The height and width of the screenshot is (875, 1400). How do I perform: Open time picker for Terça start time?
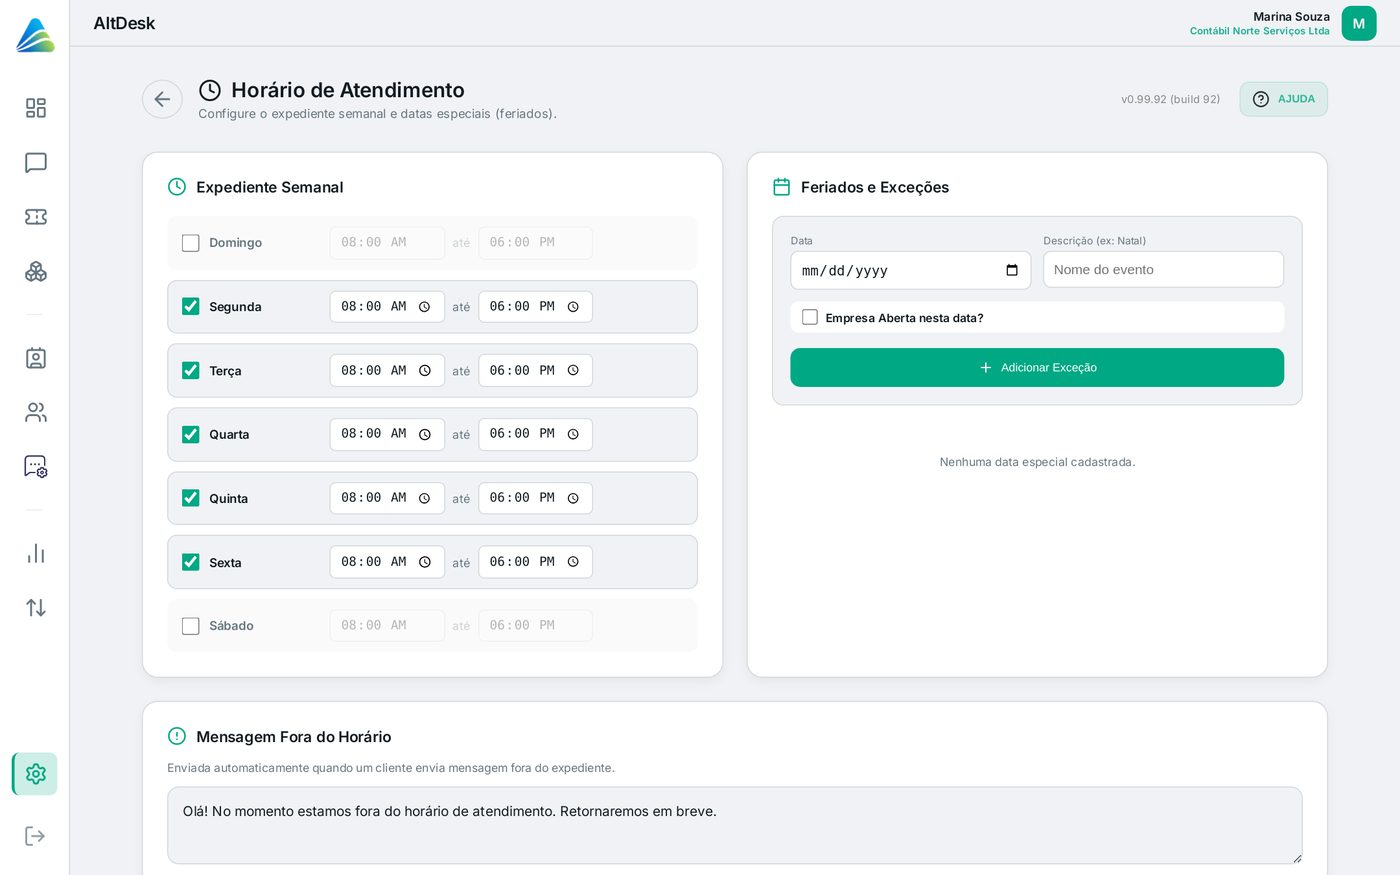(425, 371)
